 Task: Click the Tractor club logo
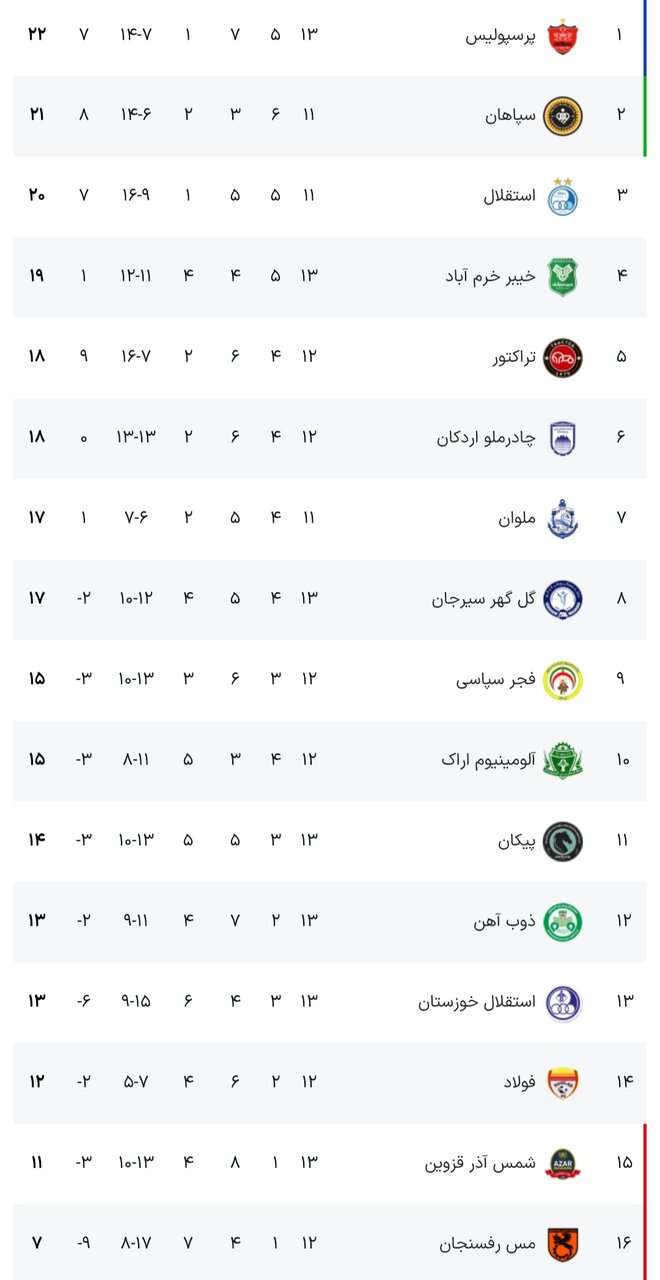tap(562, 357)
